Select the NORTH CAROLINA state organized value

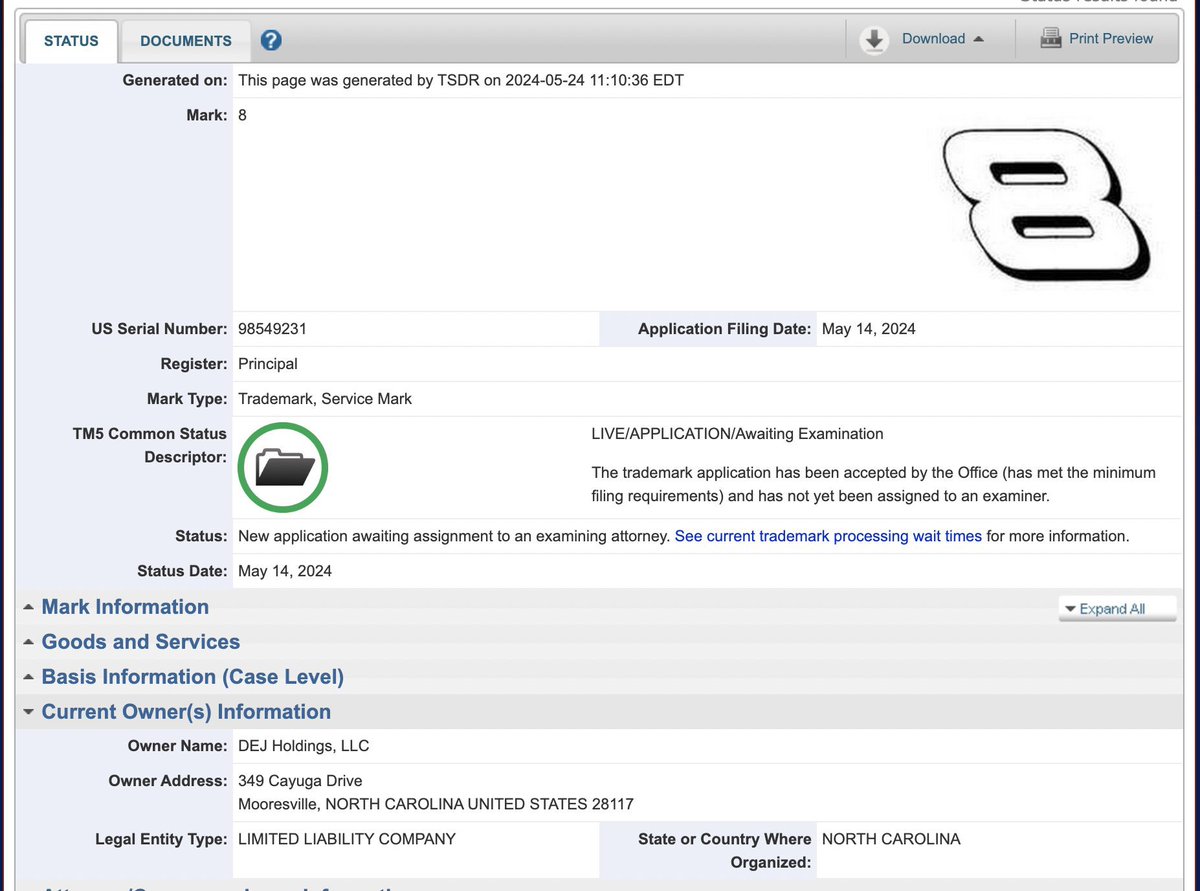click(x=891, y=839)
